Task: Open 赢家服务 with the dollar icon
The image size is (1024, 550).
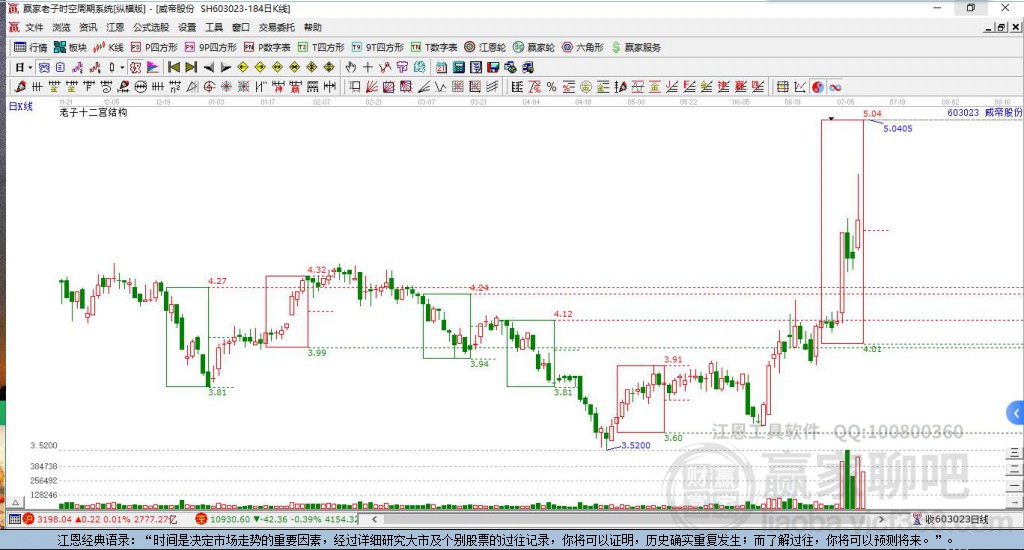Action: click(636, 47)
